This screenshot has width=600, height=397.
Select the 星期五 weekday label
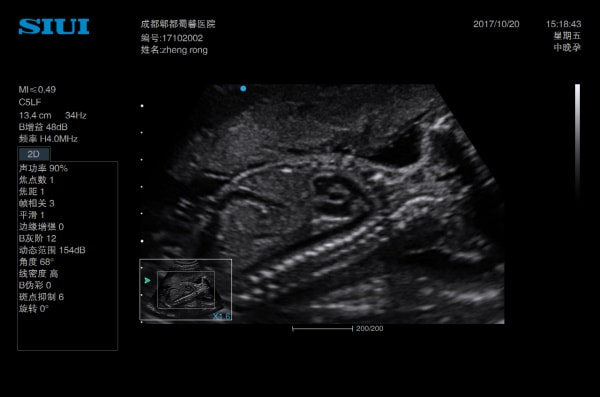[567, 36]
